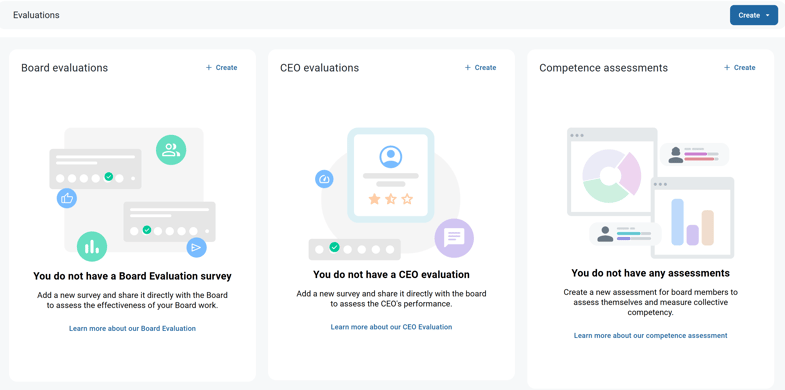Image resolution: width=785 pixels, height=390 pixels.
Task: Click the Board evaluations card heading
Action: 65,68
